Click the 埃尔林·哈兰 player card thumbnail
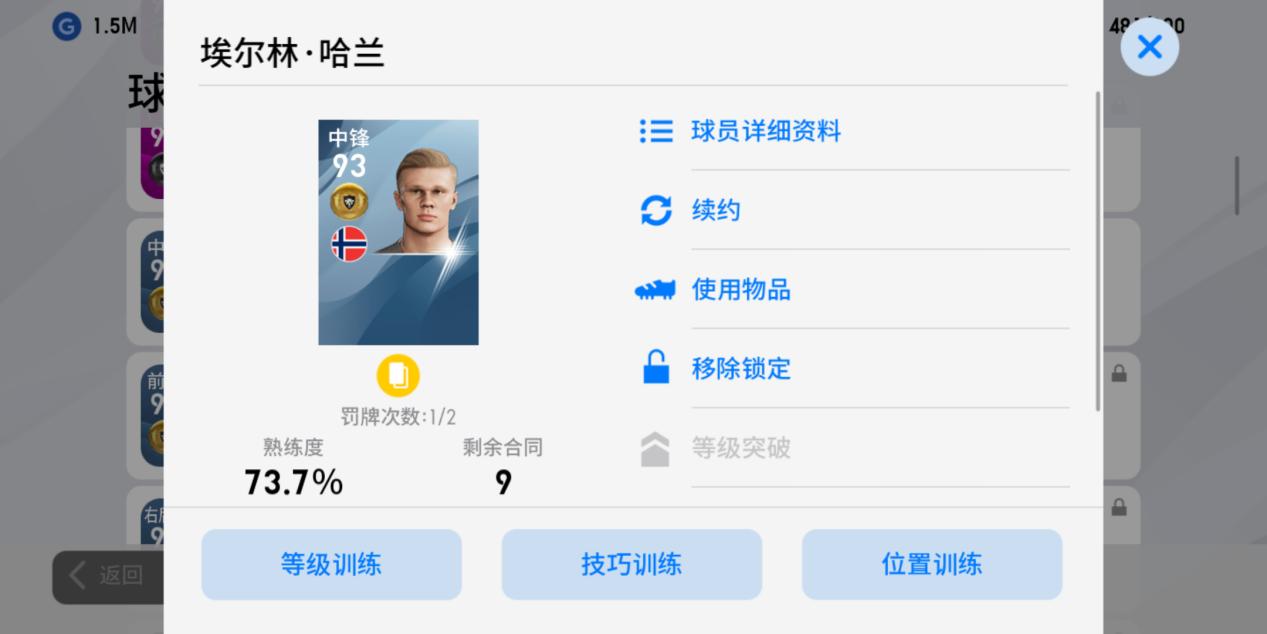The width and height of the screenshot is (1267, 634). pyautogui.click(x=398, y=232)
